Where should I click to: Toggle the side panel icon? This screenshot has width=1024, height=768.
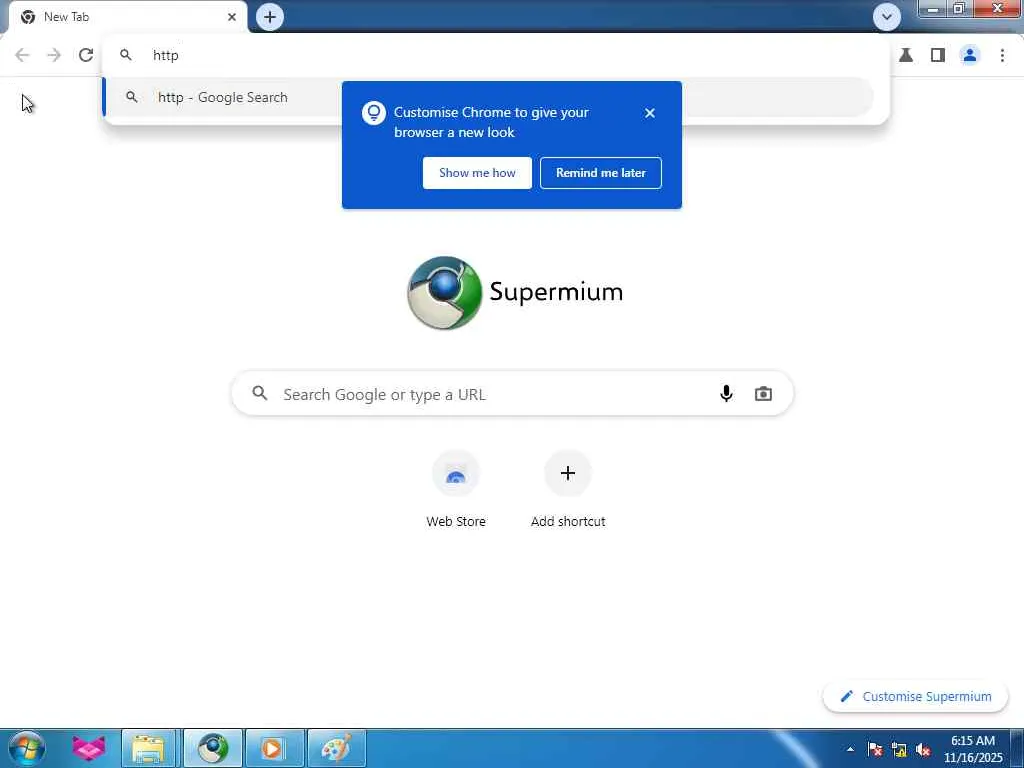938,56
